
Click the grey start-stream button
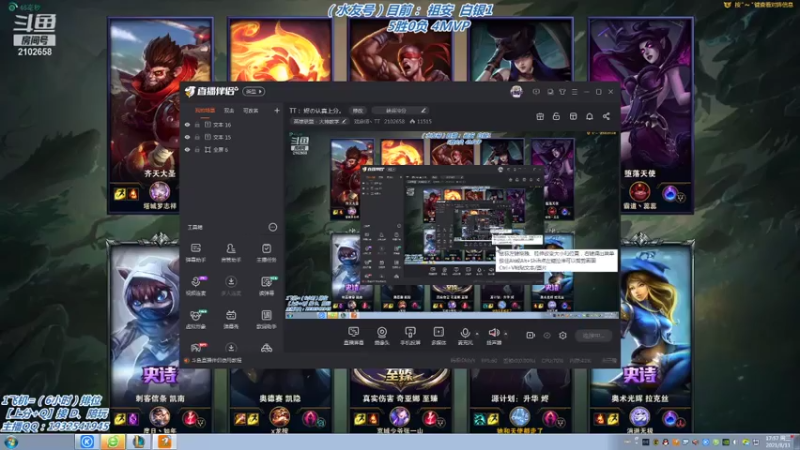(x=593, y=335)
